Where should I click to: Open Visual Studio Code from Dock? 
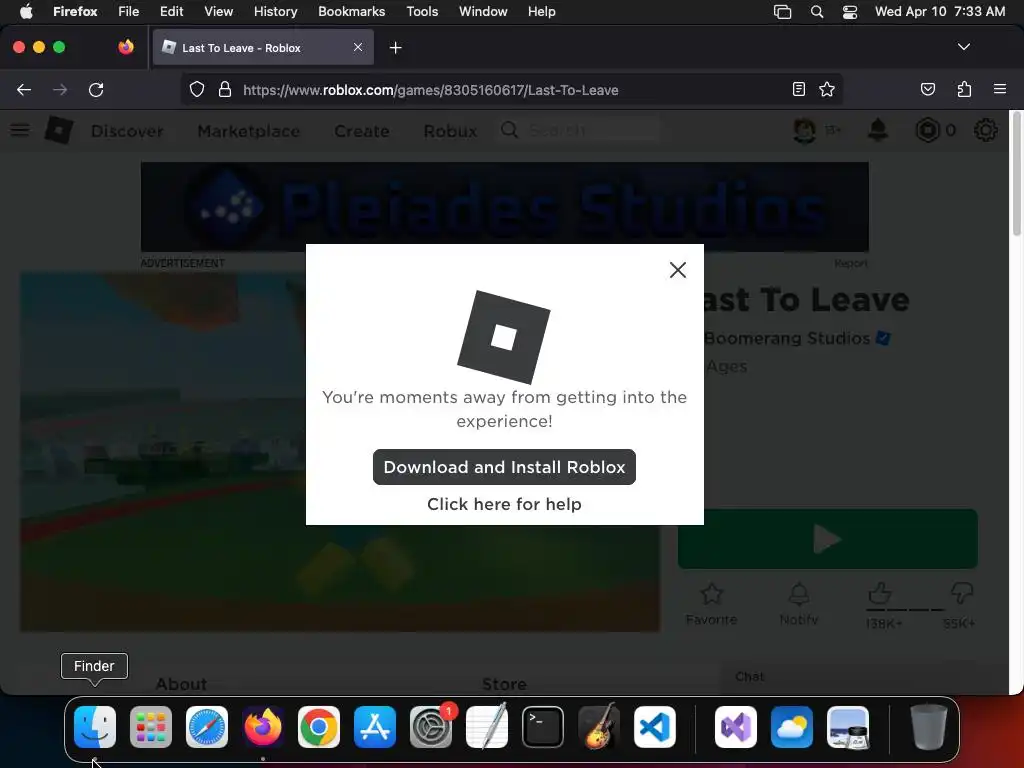point(654,727)
